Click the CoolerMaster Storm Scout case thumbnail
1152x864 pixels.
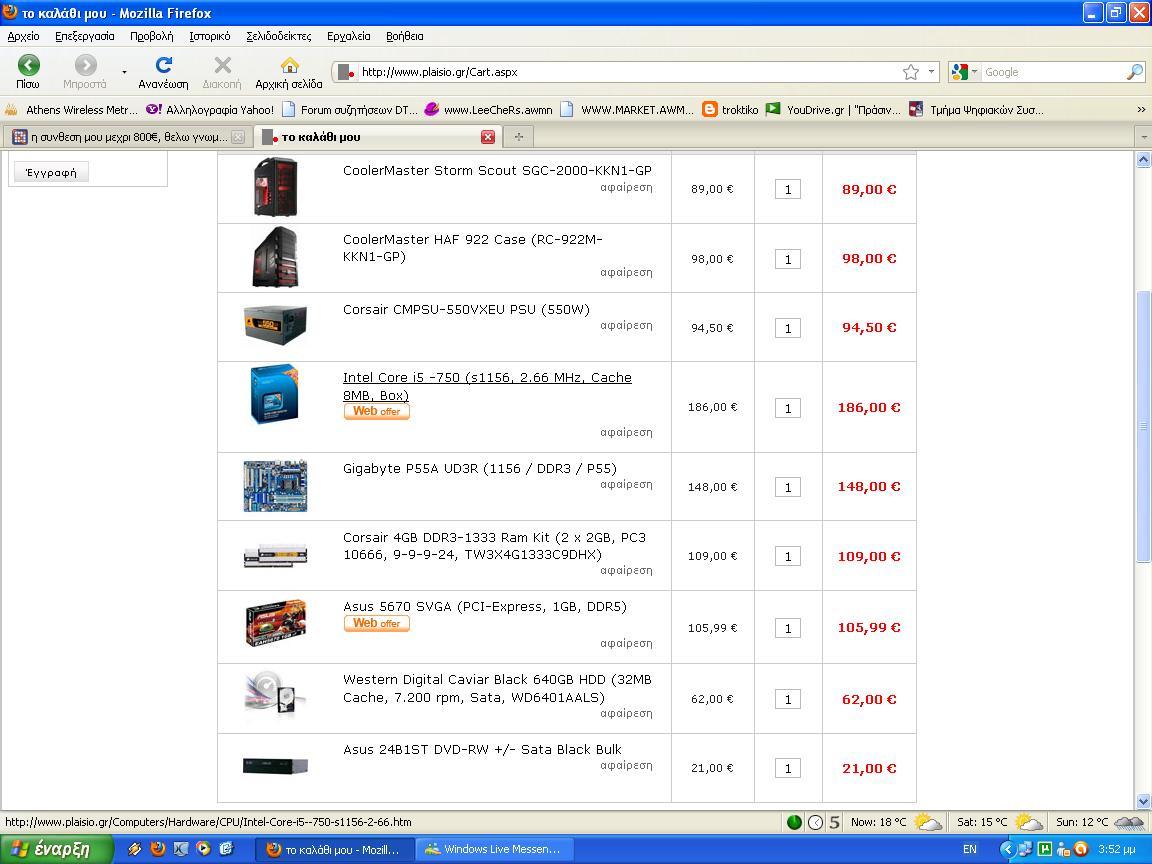click(x=276, y=187)
